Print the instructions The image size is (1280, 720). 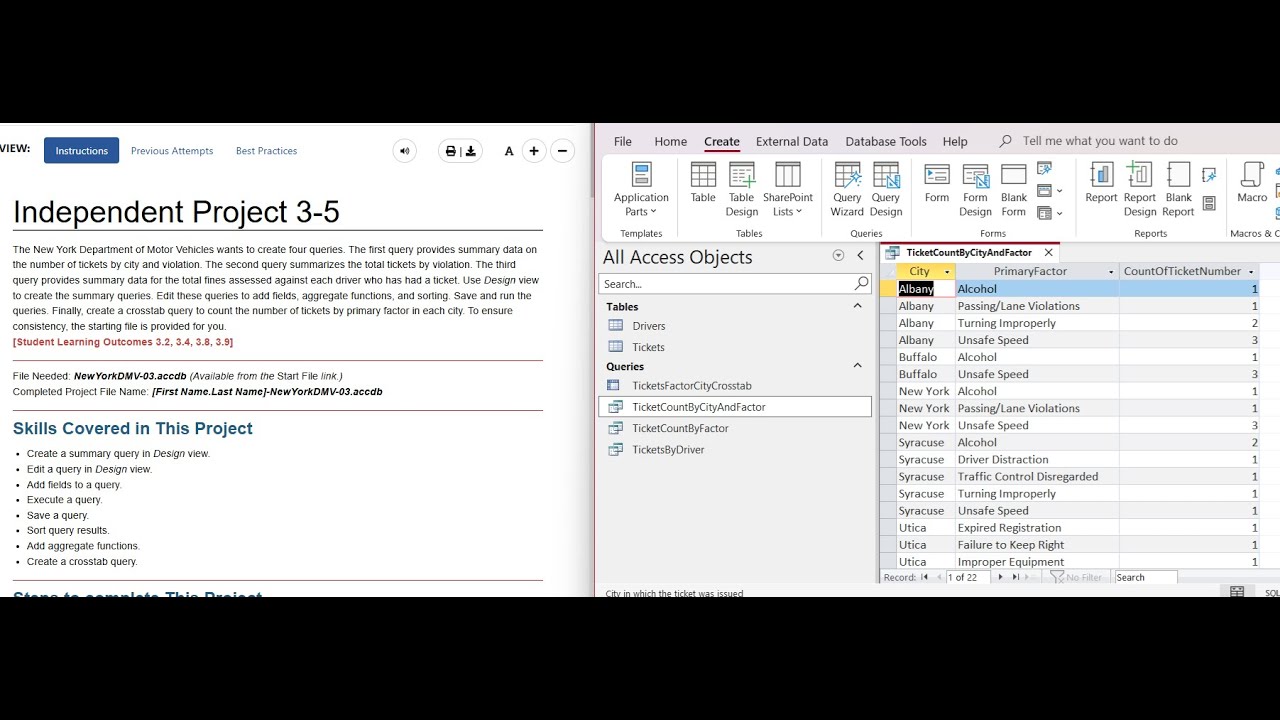point(450,151)
